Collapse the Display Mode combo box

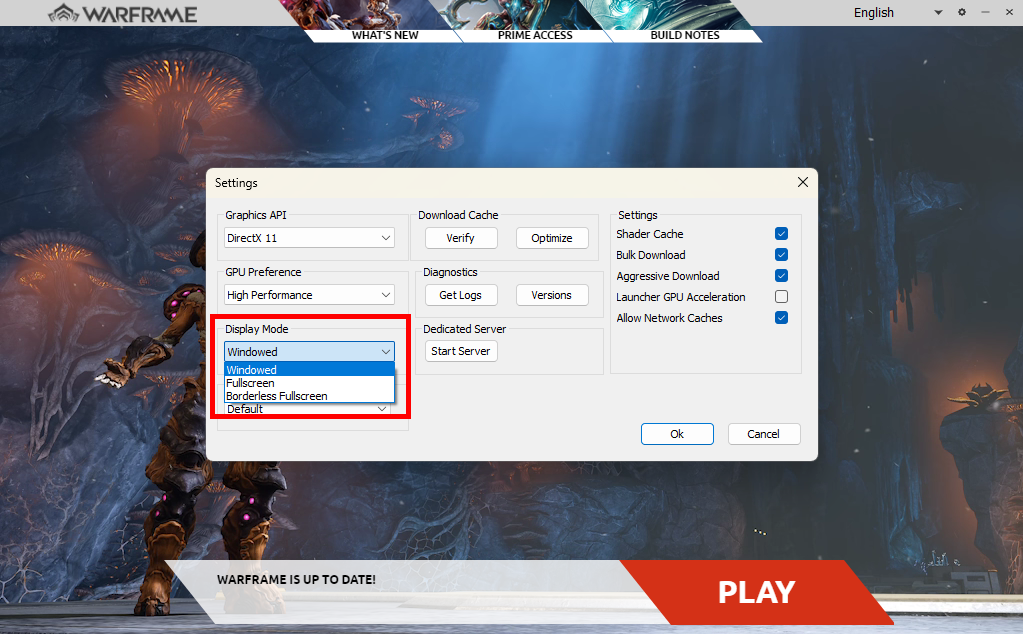[x=309, y=352]
